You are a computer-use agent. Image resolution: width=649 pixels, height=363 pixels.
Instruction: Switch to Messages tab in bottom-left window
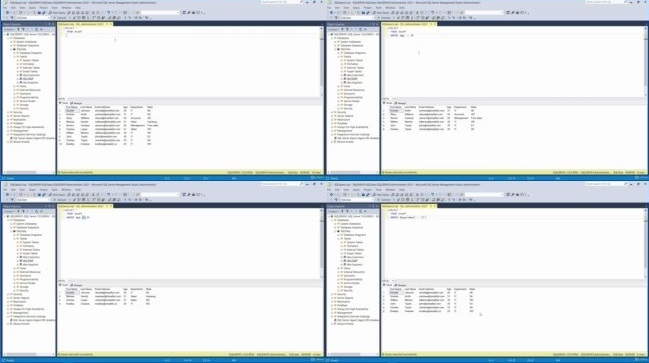click(x=77, y=285)
